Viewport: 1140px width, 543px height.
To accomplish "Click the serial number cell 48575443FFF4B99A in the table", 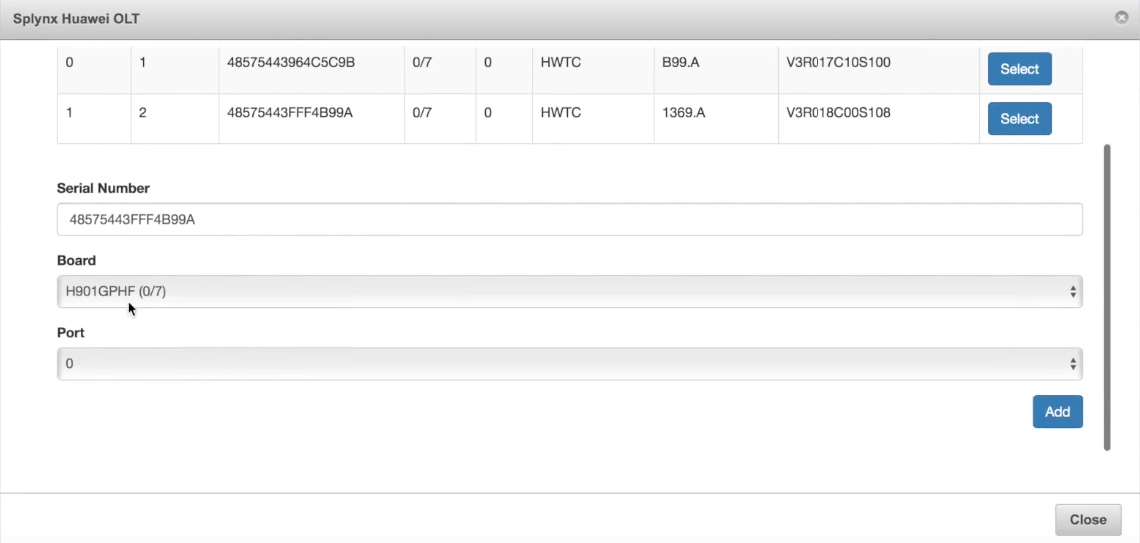I will pos(290,113).
